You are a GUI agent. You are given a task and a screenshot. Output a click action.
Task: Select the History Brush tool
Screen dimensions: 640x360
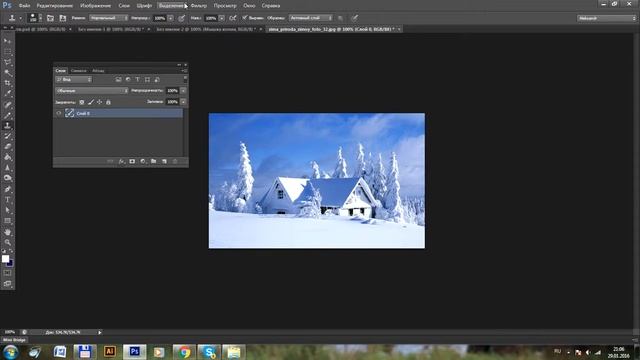[7, 136]
